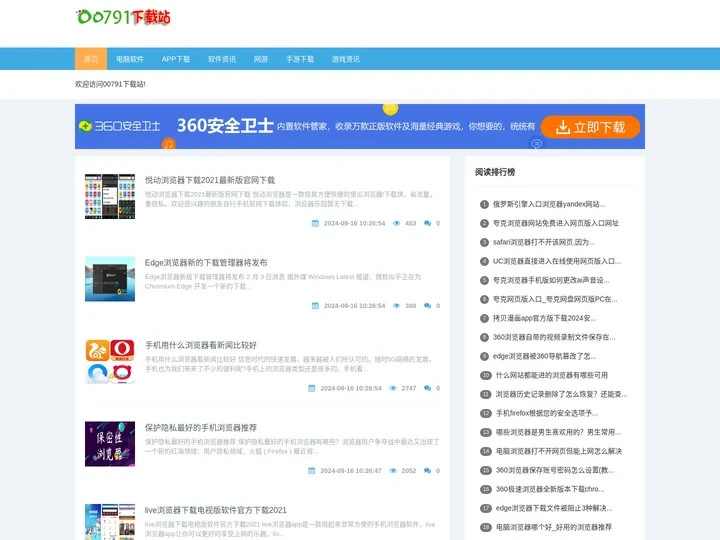720x540 pixels.
Task: Open ranked item edge浏览器被360导航篡改了怎
Action: (x=545, y=356)
